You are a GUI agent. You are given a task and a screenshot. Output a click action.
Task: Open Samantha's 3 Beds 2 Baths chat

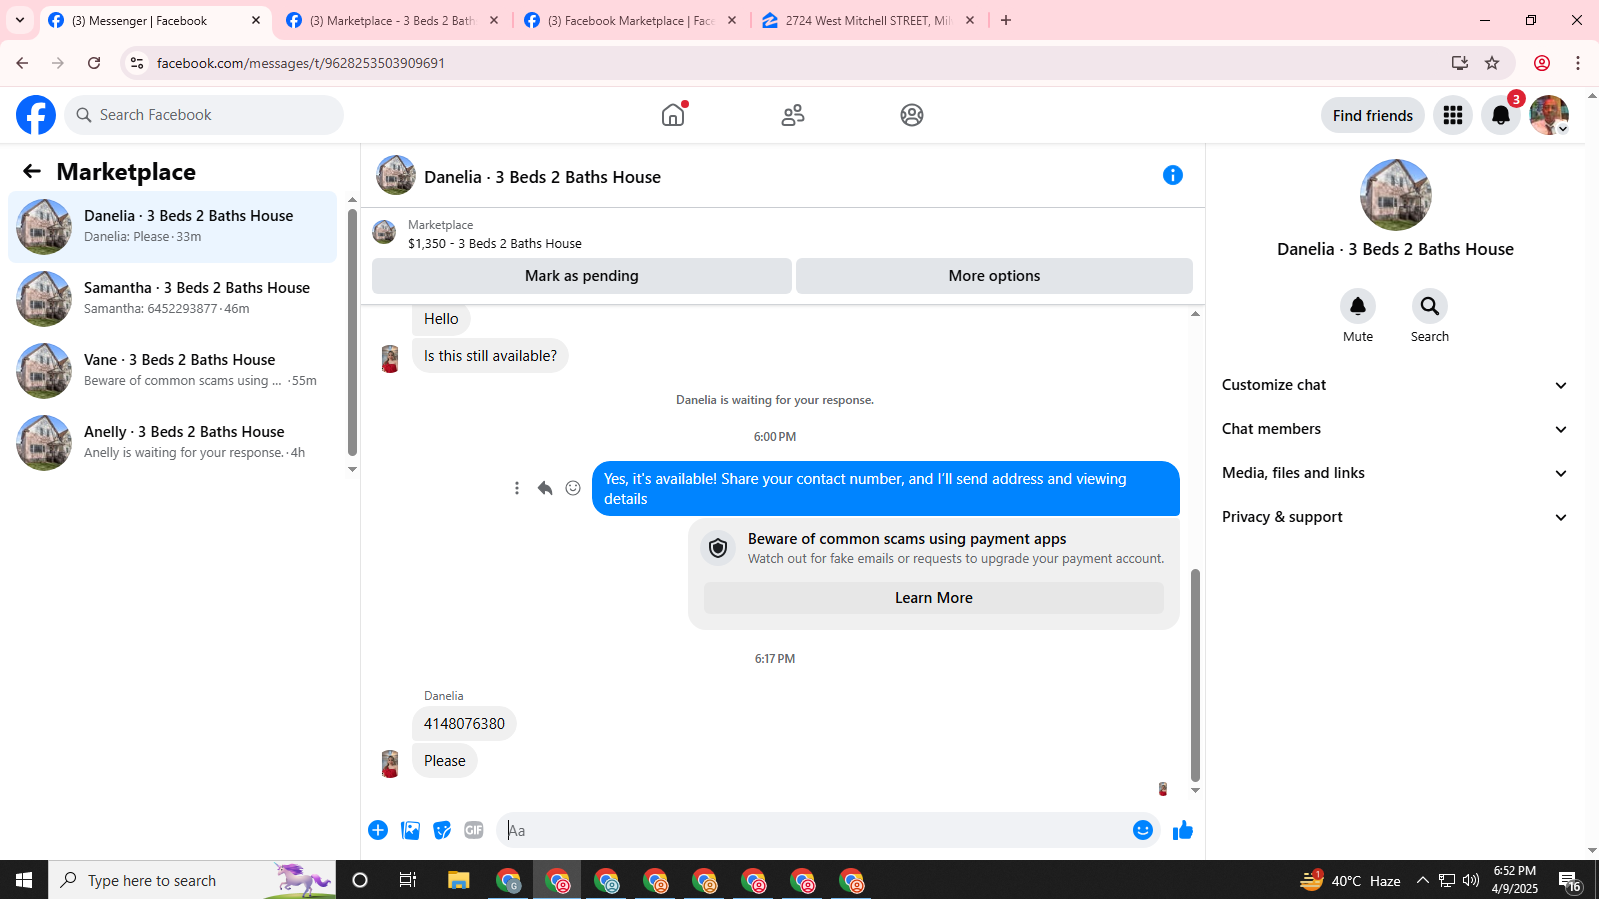(173, 298)
